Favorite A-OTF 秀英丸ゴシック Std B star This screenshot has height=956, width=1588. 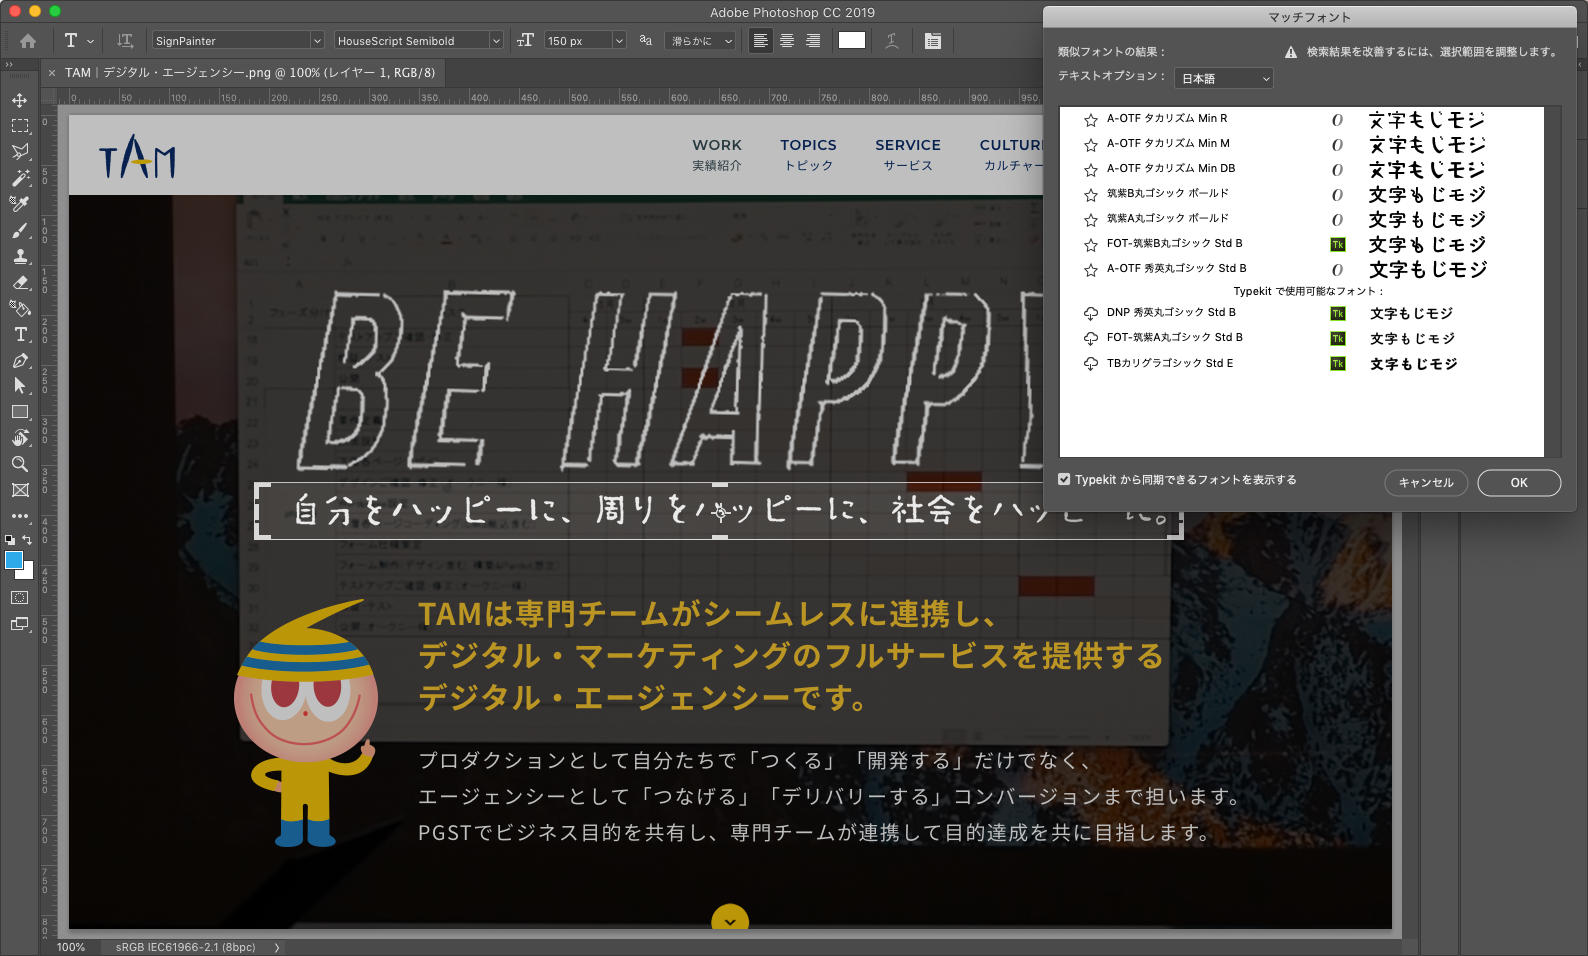1091,270
